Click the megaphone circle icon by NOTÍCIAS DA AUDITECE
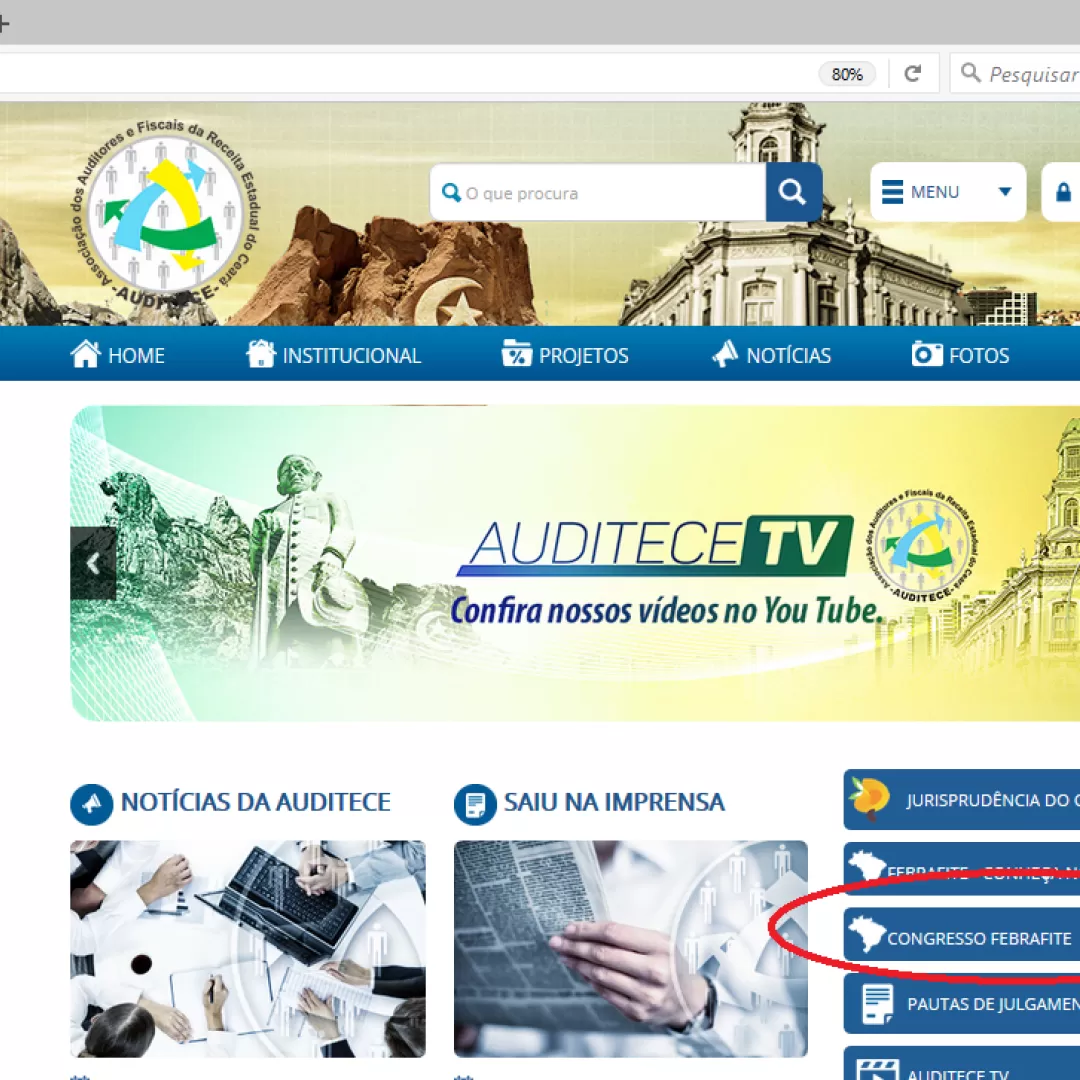1080x1080 pixels. click(x=92, y=804)
